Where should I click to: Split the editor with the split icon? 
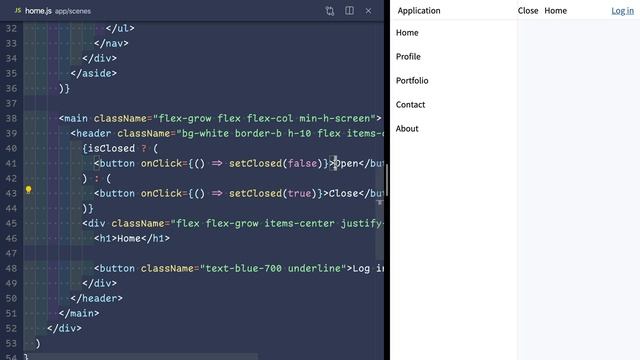(349, 11)
